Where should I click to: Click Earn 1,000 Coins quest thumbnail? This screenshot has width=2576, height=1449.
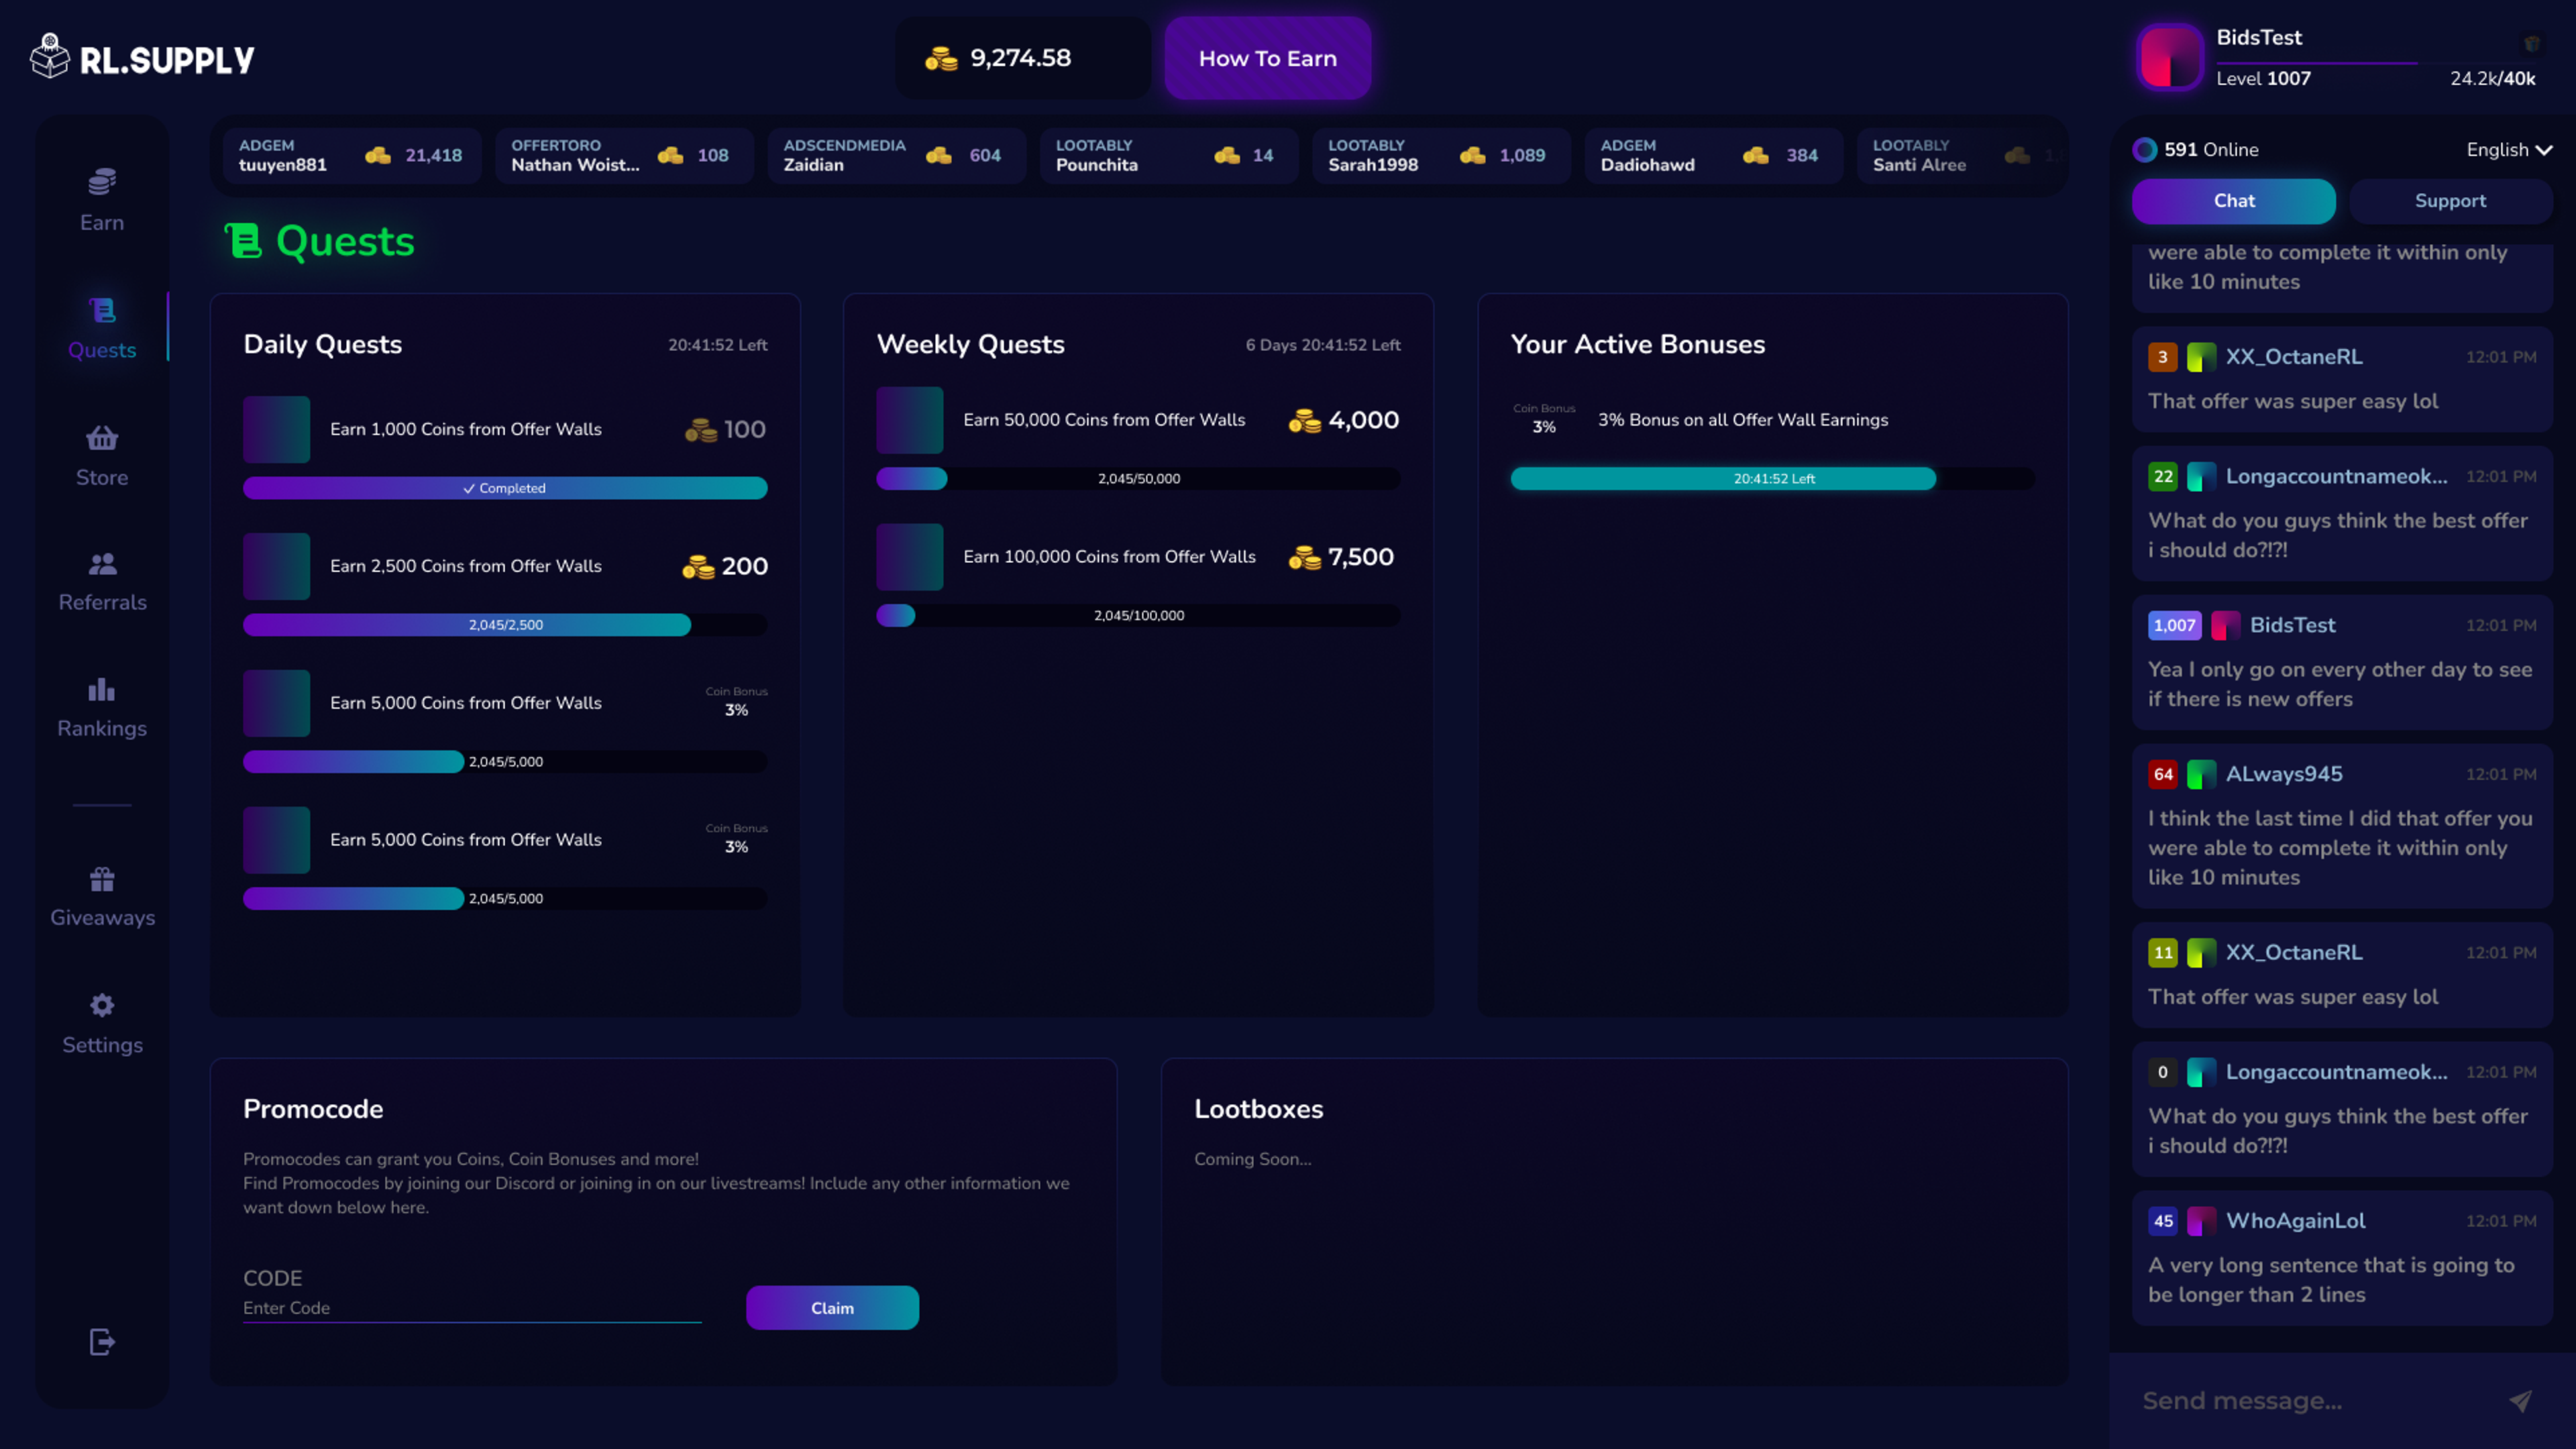276,430
